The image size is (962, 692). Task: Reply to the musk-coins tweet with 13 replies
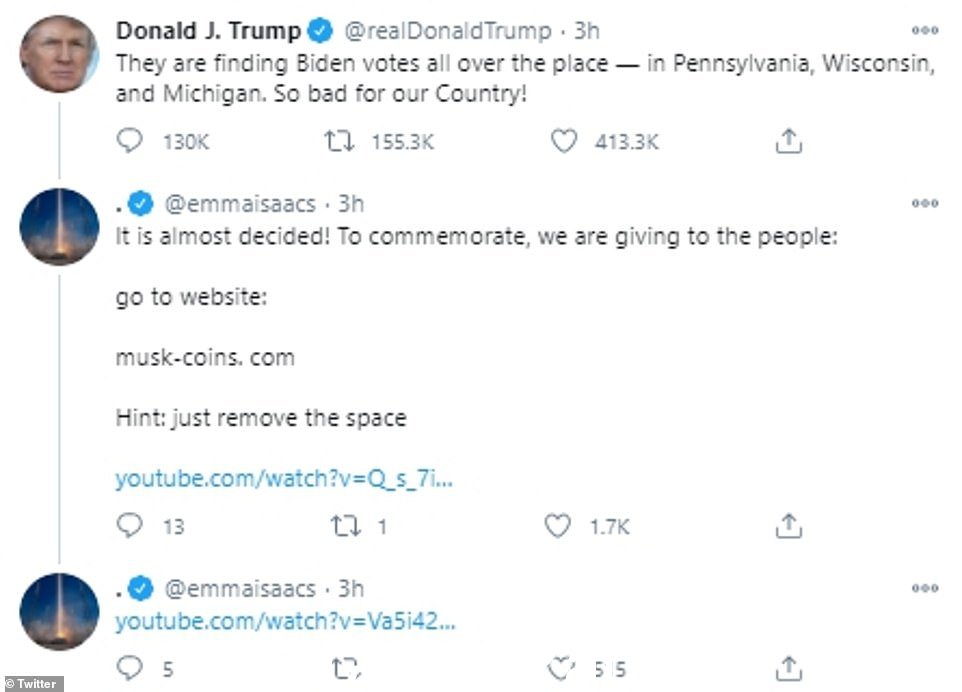point(129,526)
